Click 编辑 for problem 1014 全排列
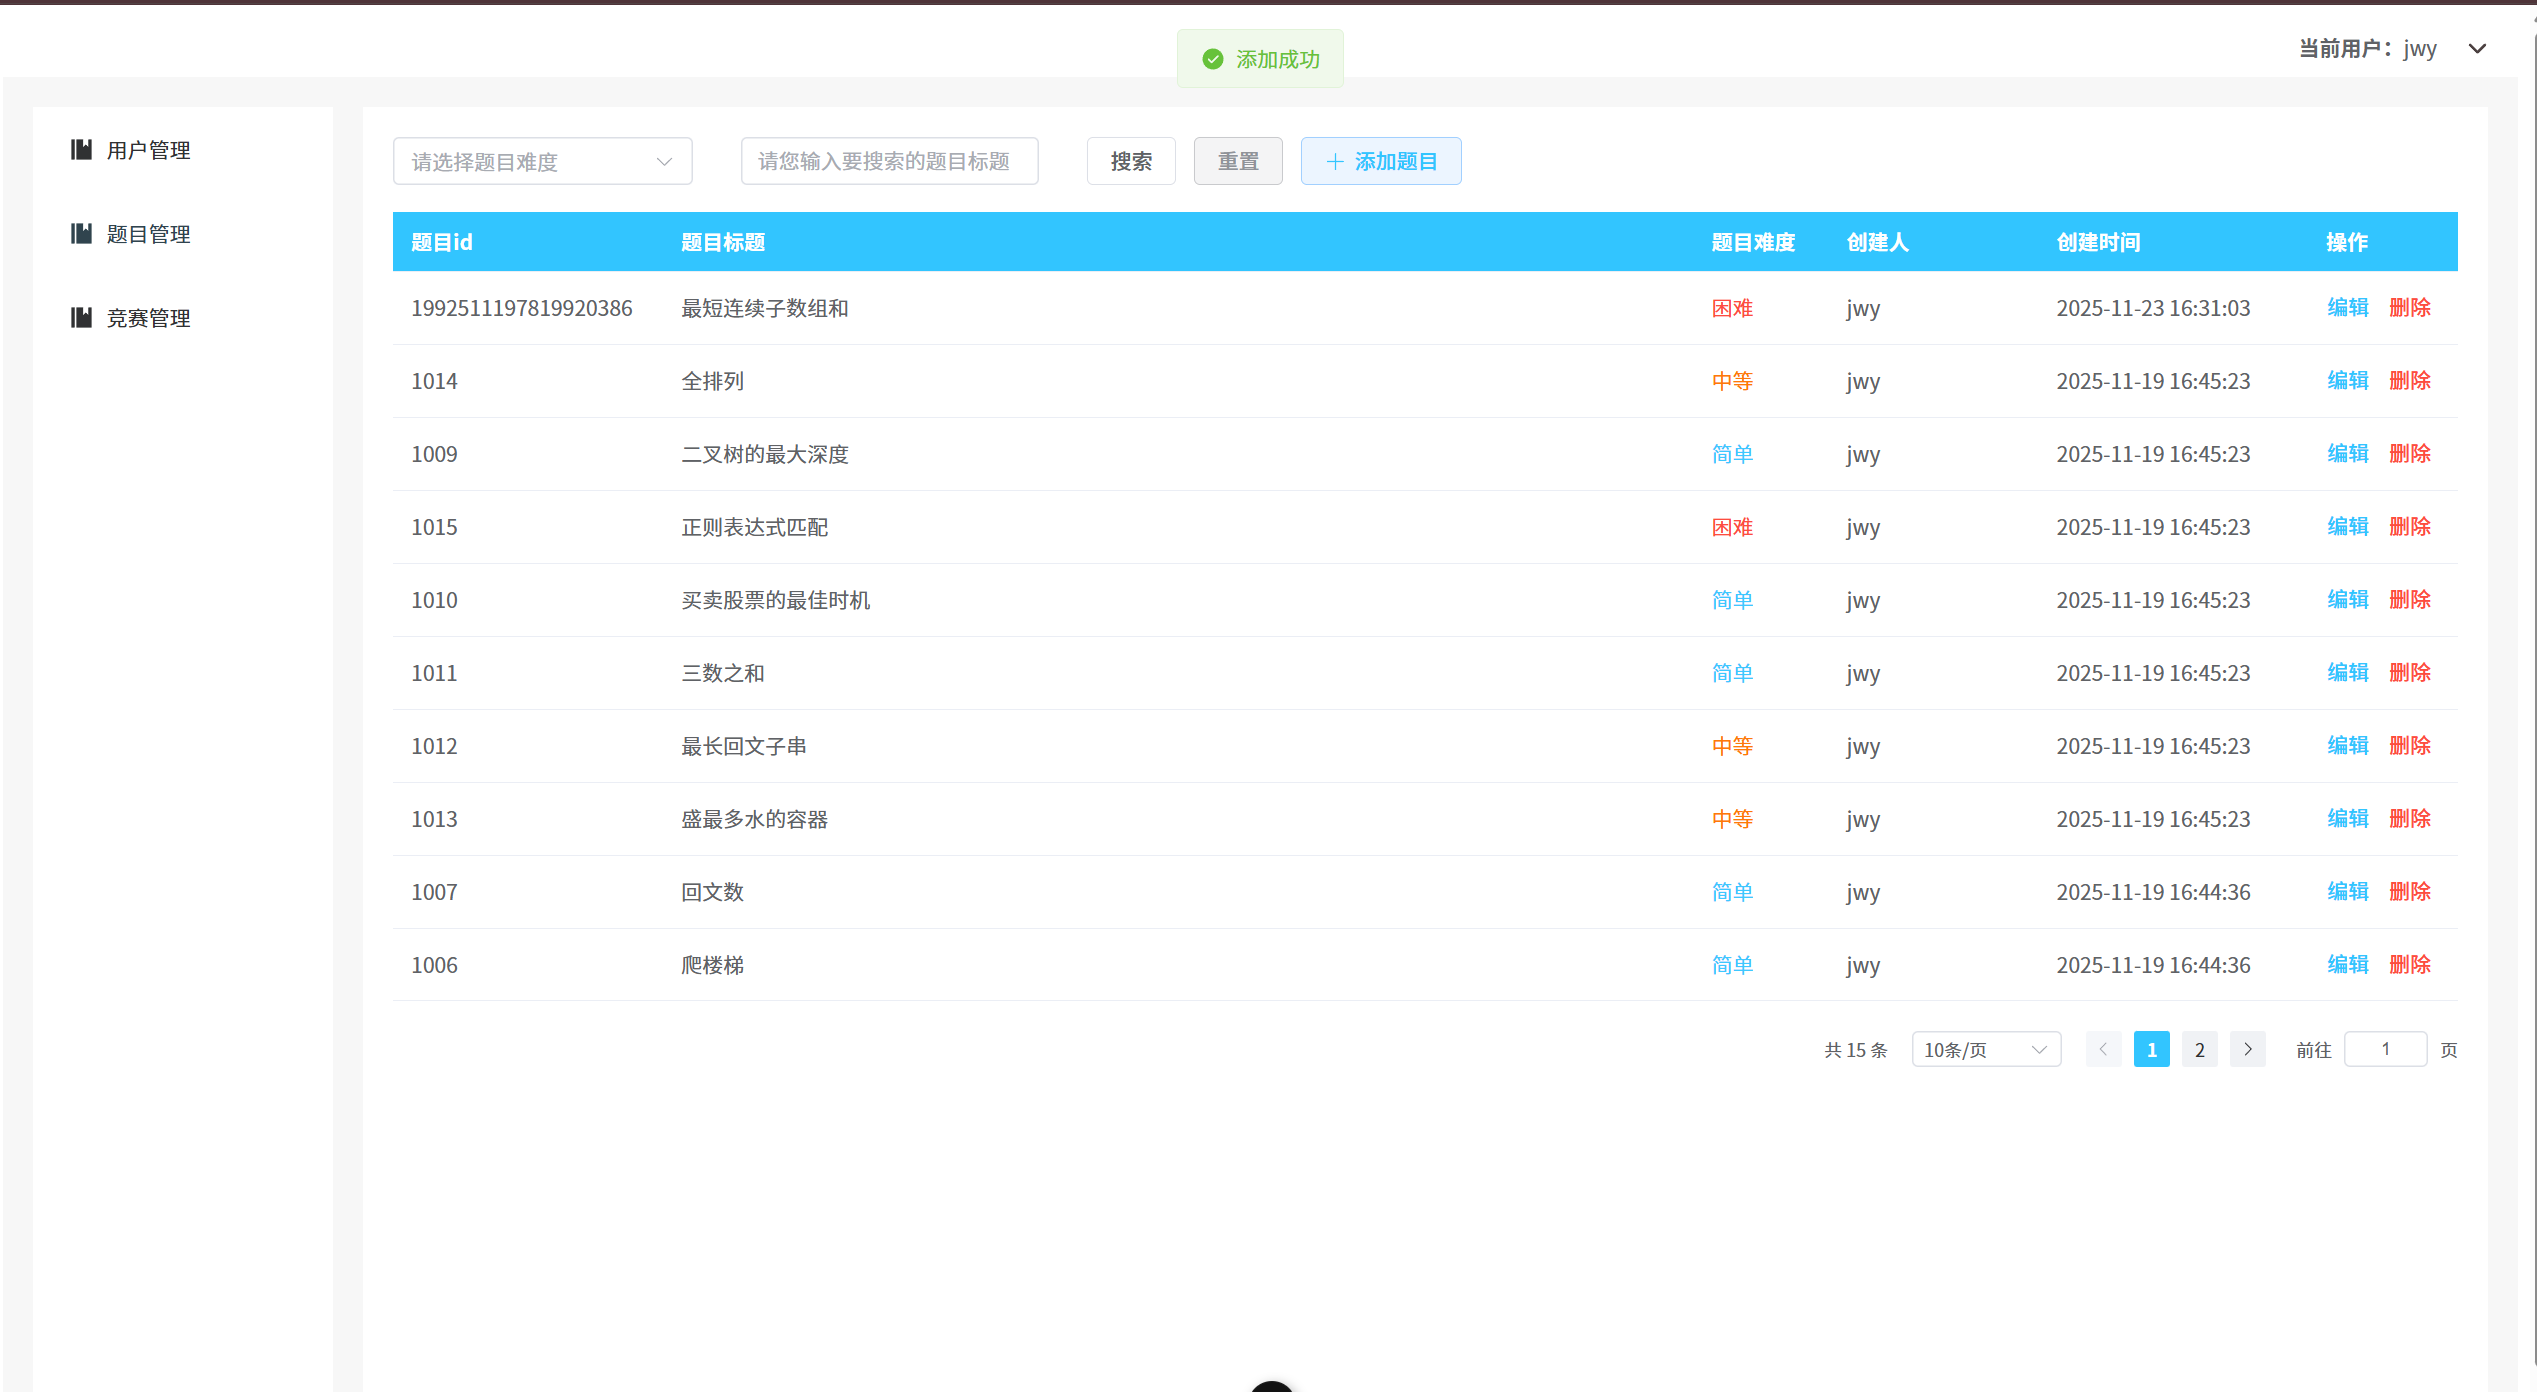This screenshot has height=1392, width=2537. (x=2347, y=380)
